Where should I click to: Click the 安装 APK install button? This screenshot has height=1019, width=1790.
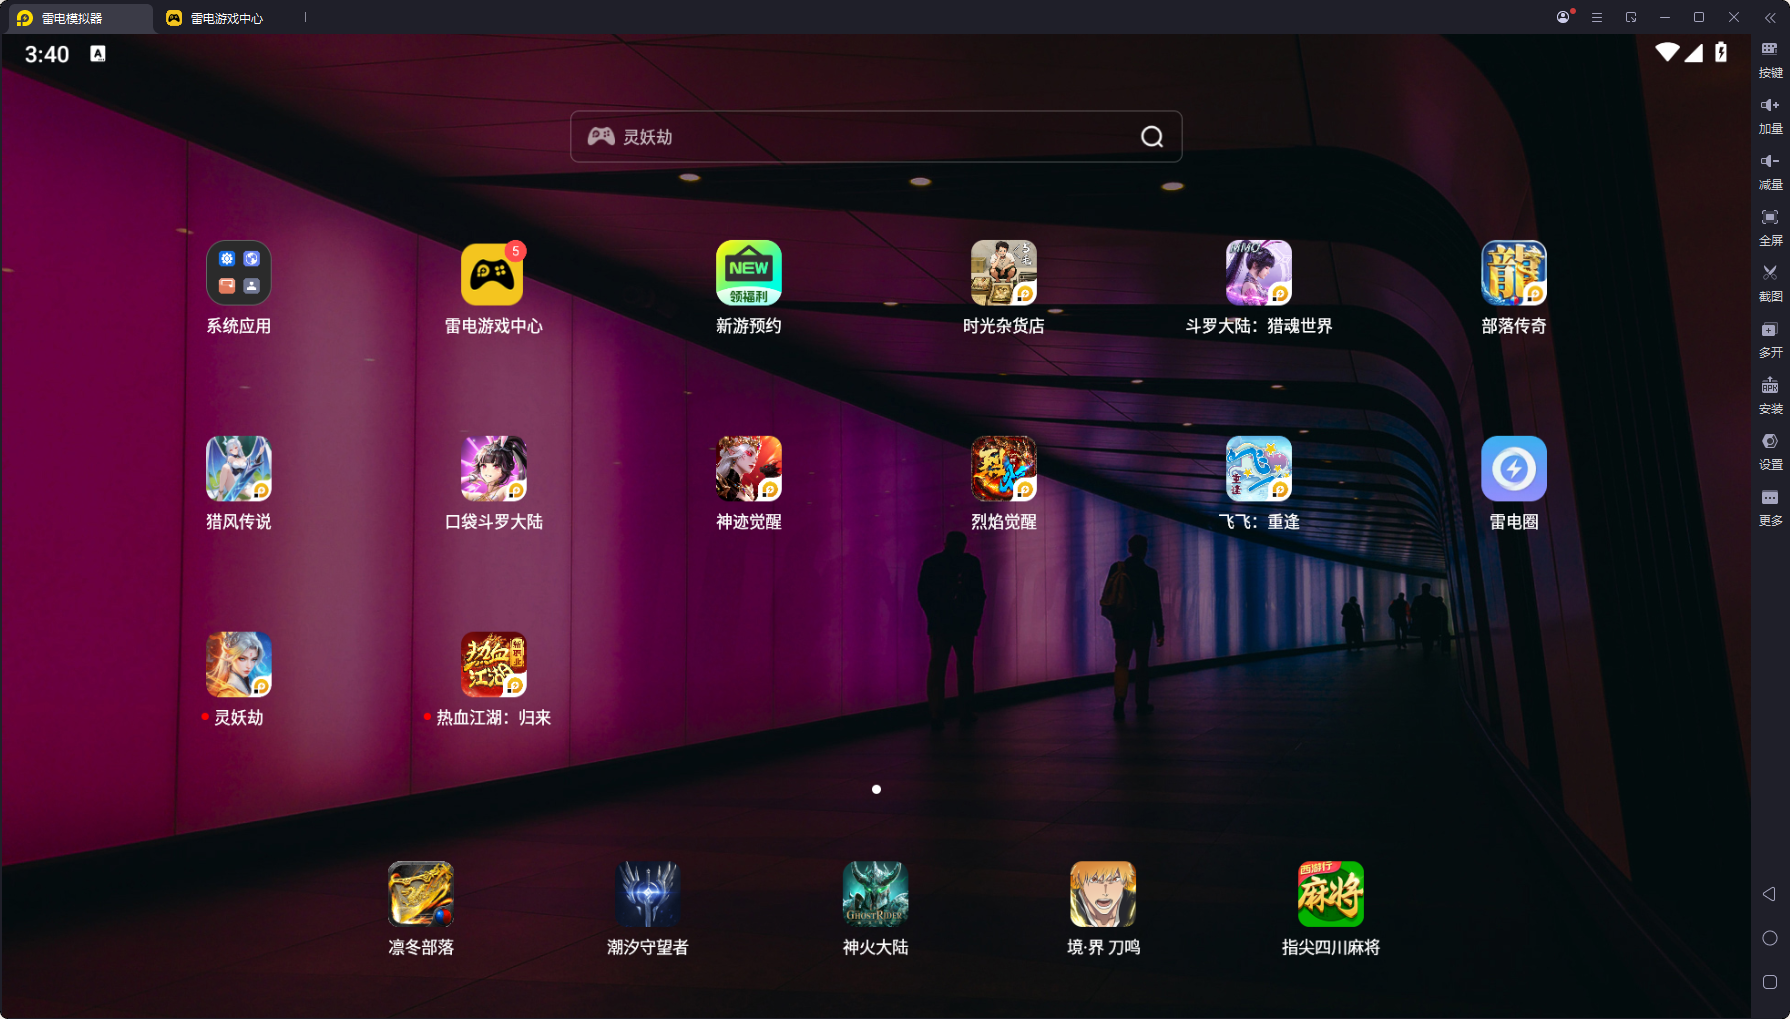1770,395
